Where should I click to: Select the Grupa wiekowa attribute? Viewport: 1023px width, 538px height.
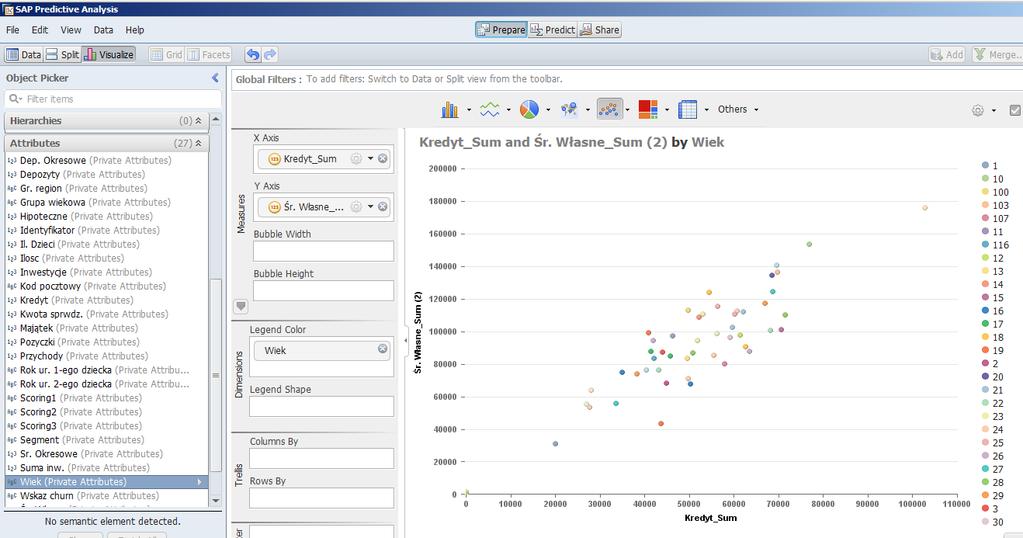[x=106, y=202]
